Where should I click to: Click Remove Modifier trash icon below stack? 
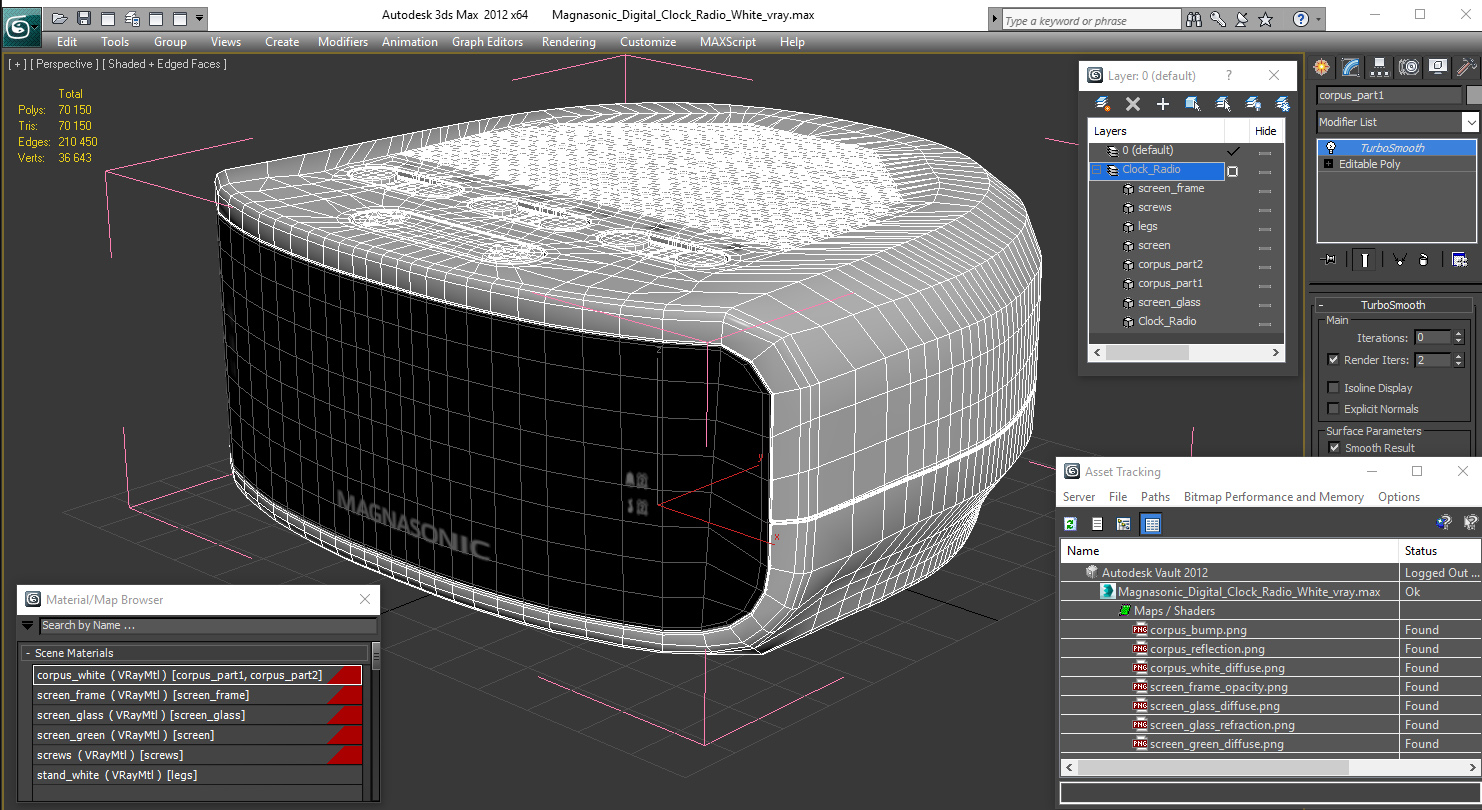[x=1423, y=260]
